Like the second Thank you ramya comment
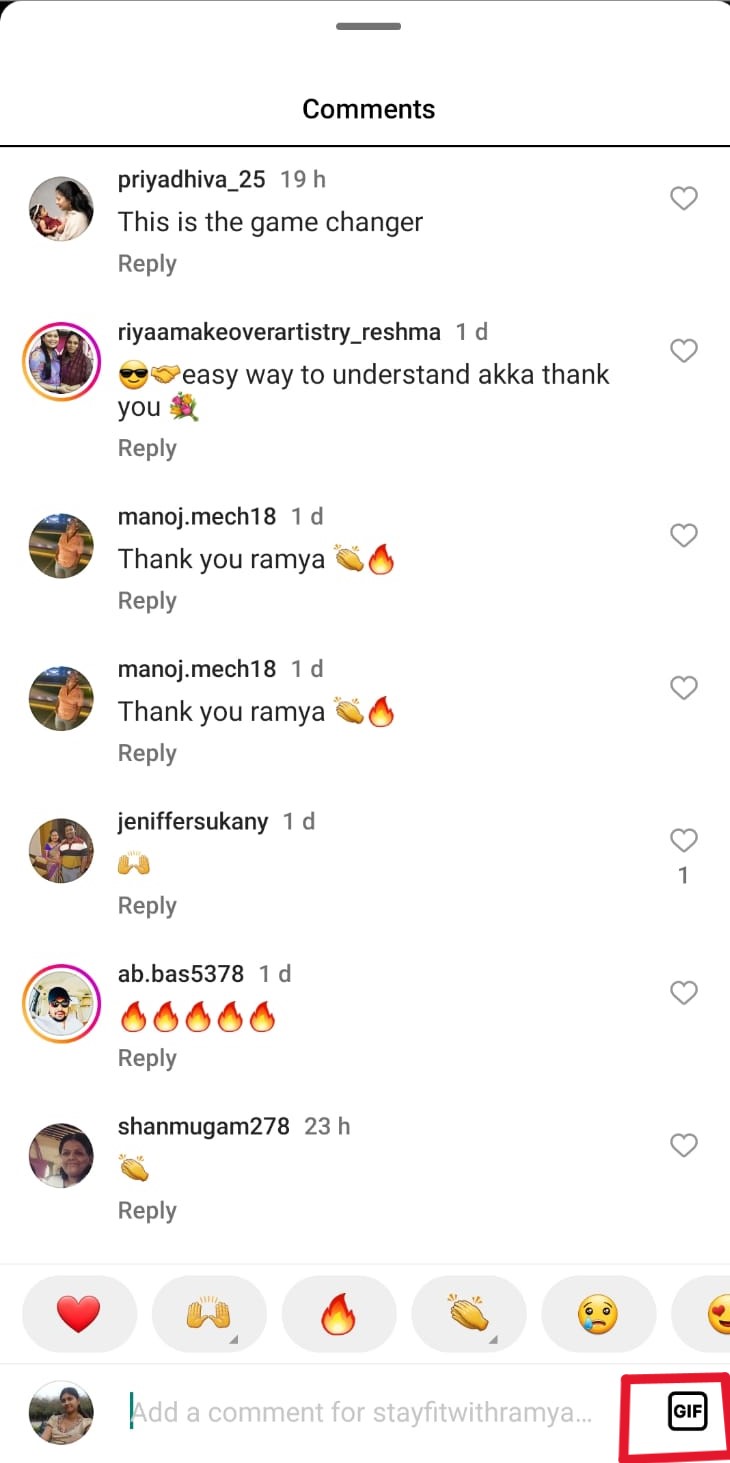 click(x=684, y=688)
